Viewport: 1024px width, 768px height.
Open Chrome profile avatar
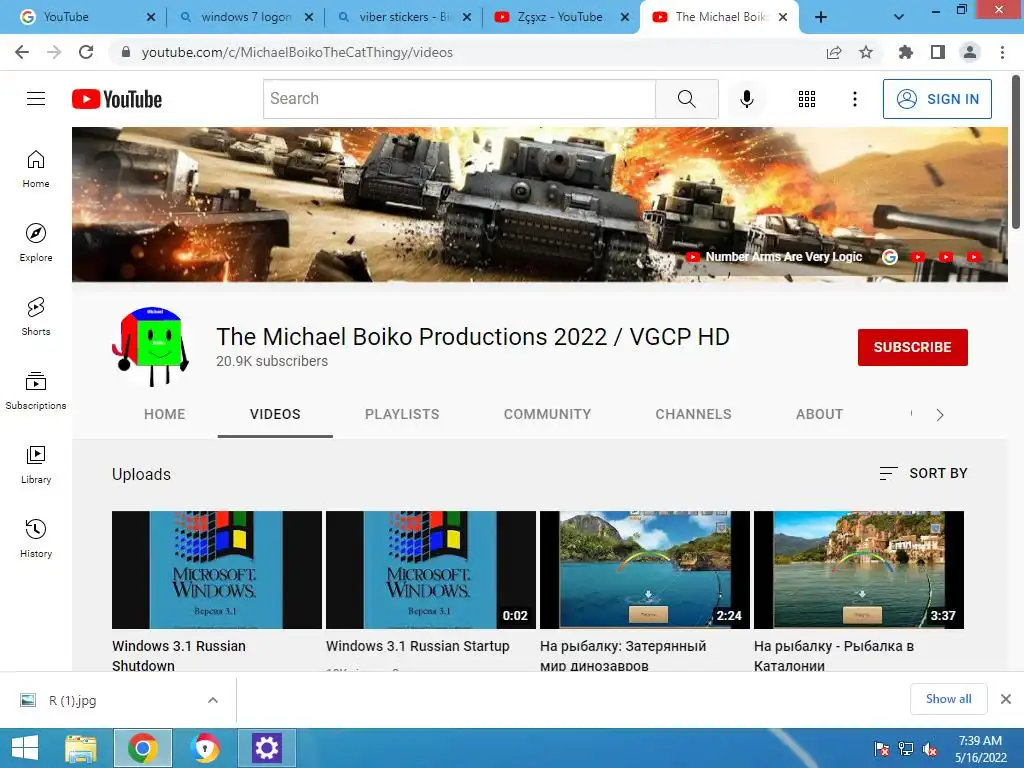point(970,52)
